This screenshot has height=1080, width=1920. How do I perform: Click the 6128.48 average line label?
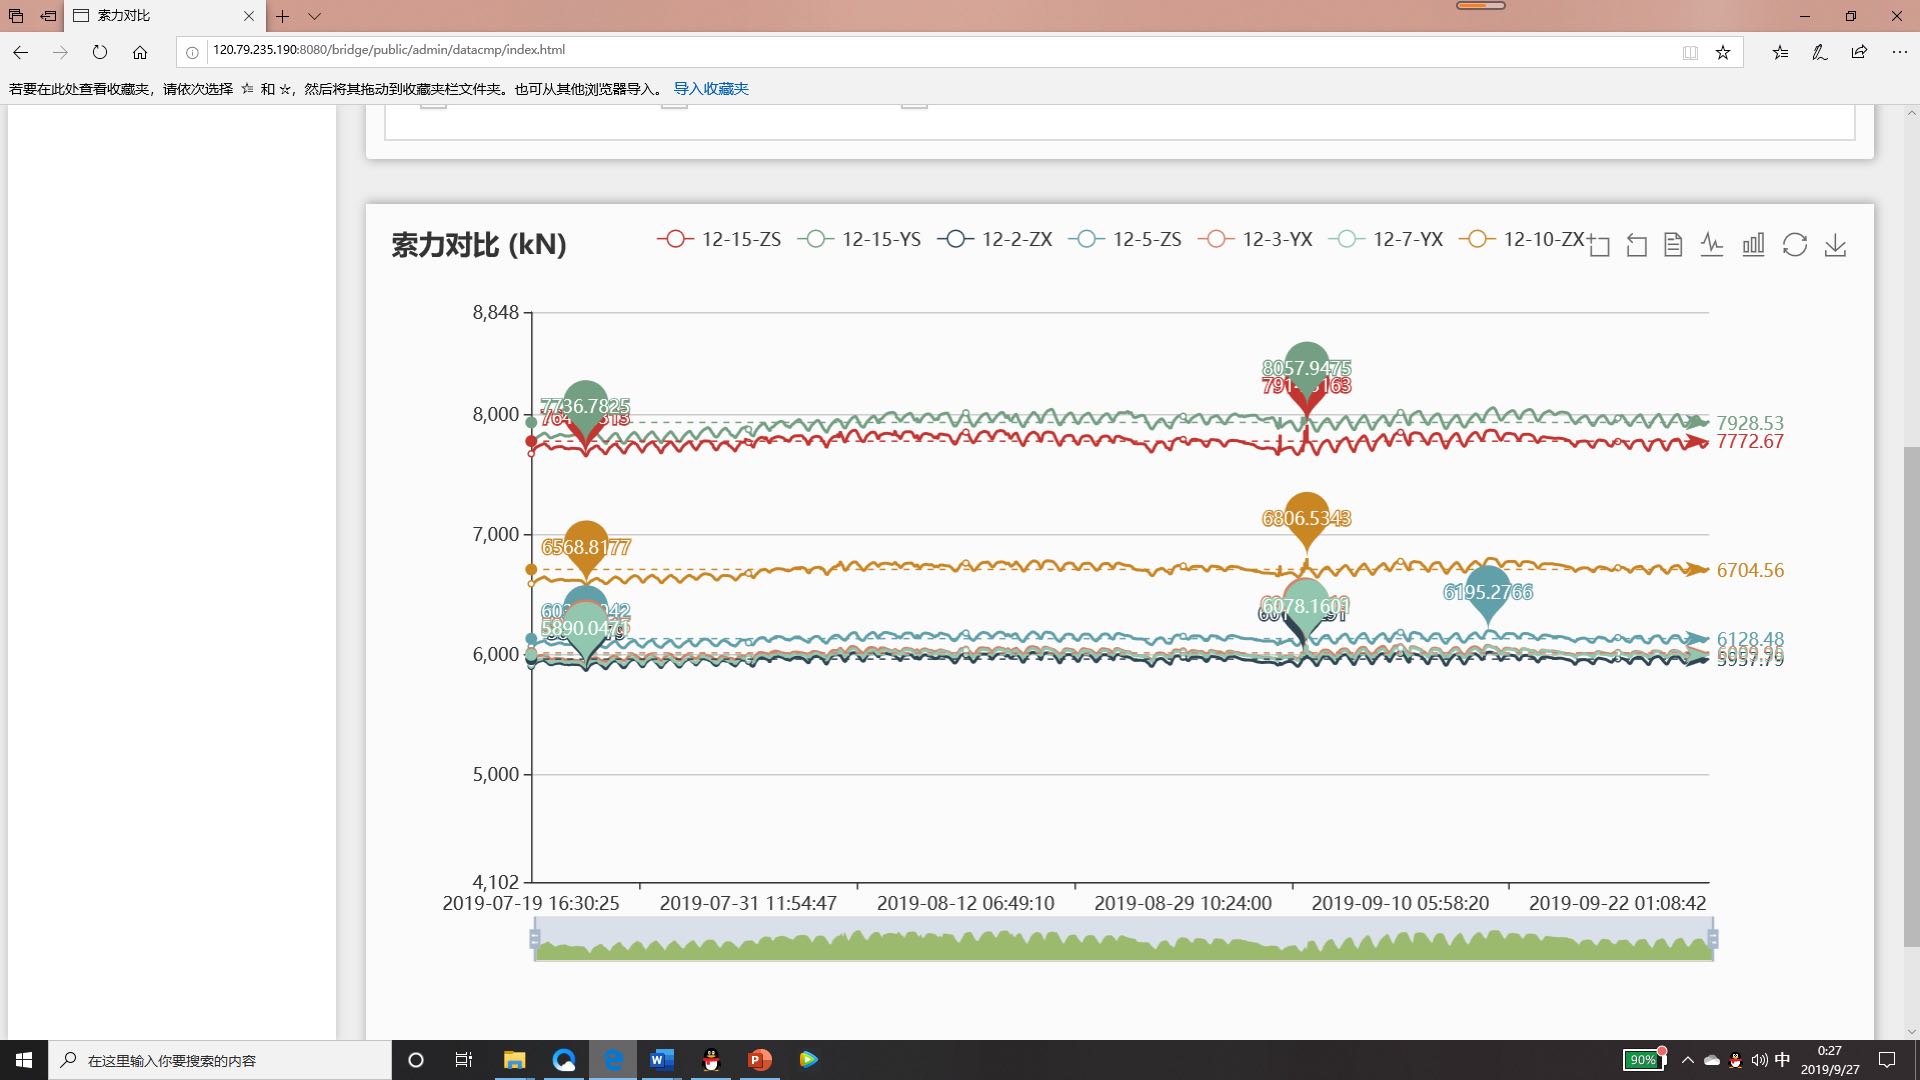coord(1750,639)
